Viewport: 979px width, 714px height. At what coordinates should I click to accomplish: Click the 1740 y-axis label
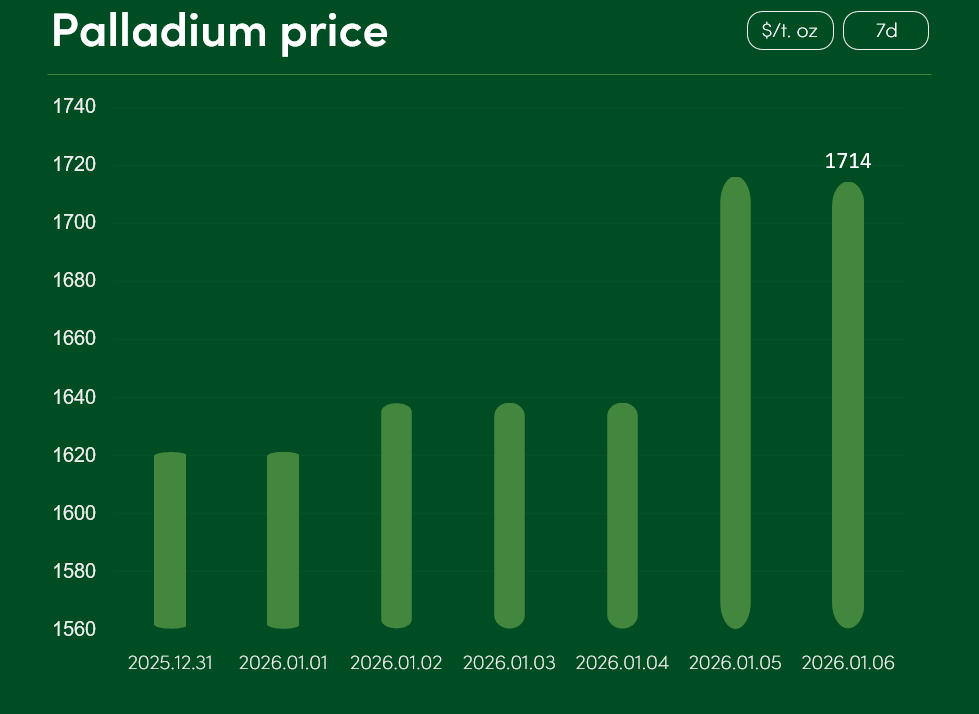(x=73, y=106)
